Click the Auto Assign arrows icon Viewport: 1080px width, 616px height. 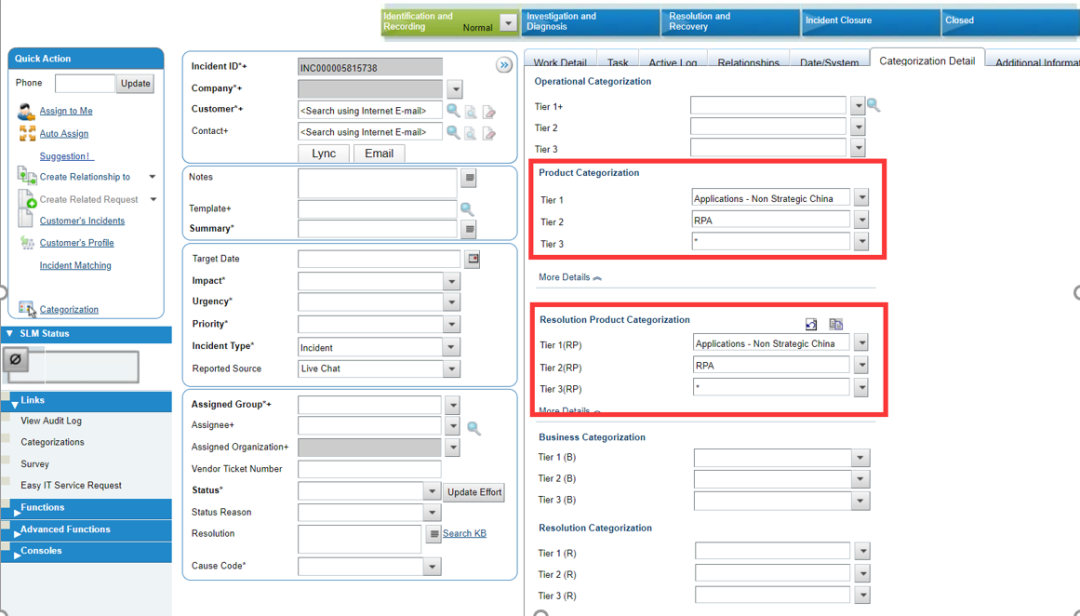click(x=26, y=133)
